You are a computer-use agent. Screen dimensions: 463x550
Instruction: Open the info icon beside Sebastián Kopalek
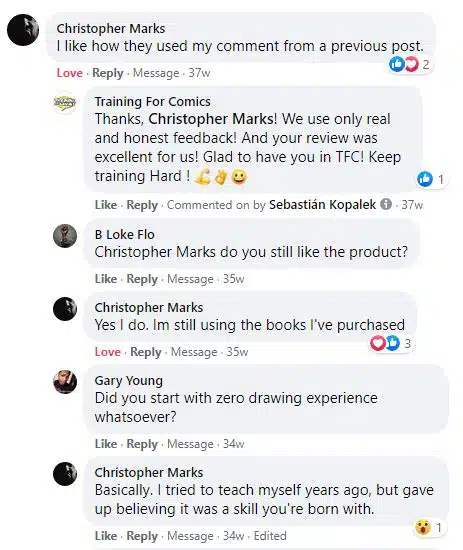386,204
